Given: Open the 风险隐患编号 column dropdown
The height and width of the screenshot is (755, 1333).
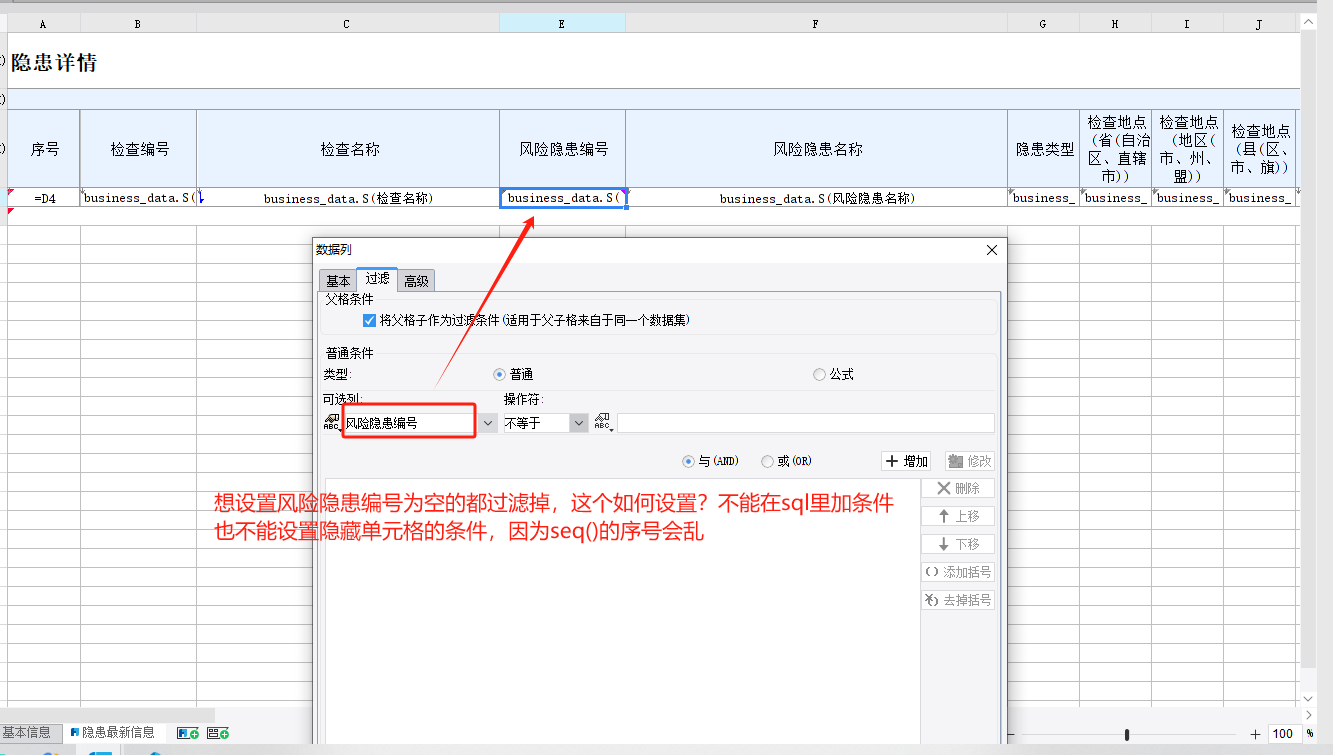Looking at the screenshot, I should [487, 423].
